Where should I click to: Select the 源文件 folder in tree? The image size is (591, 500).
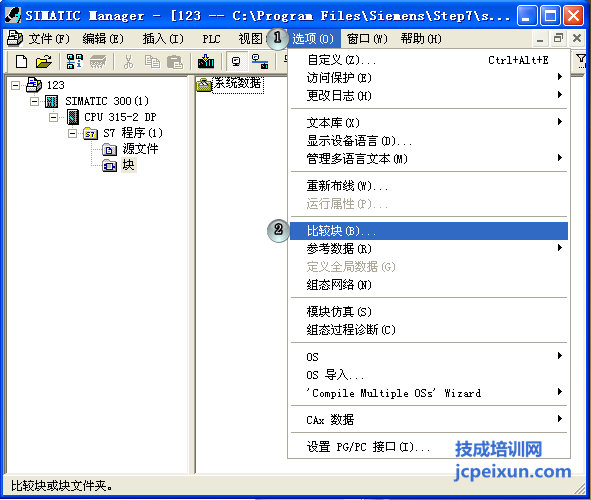pos(140,149)
